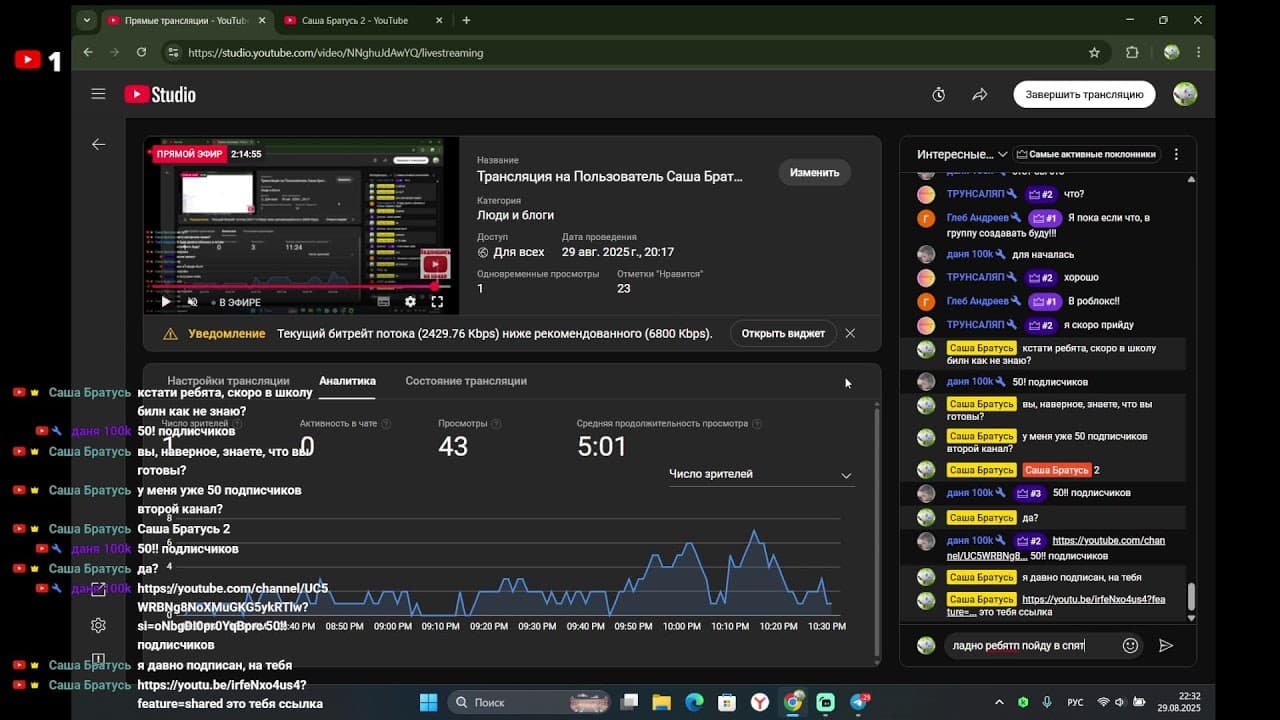Open the Chrome profile avatar
Viewport: 1280px width, 720px height.
click(x=1171, y=52)
